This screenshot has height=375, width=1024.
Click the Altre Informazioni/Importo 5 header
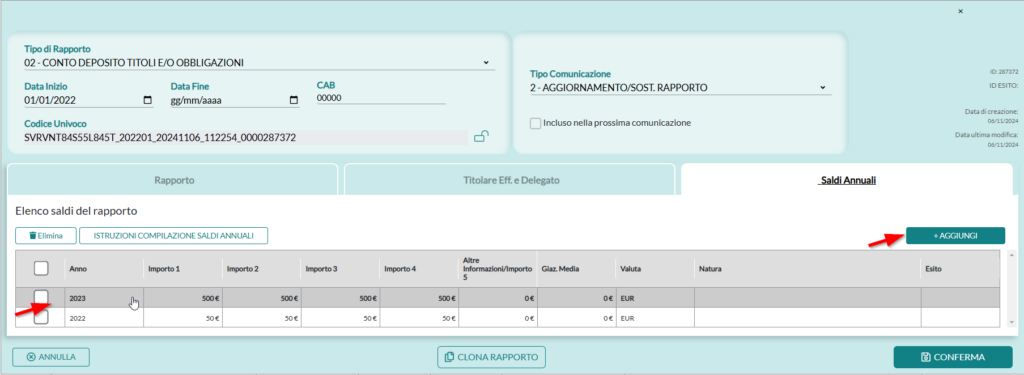pyautogui.click(x=497, y=269)
